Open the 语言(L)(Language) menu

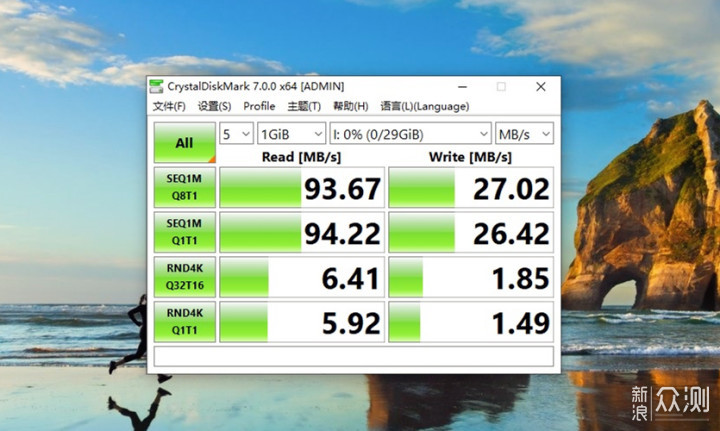pos(424,106)
